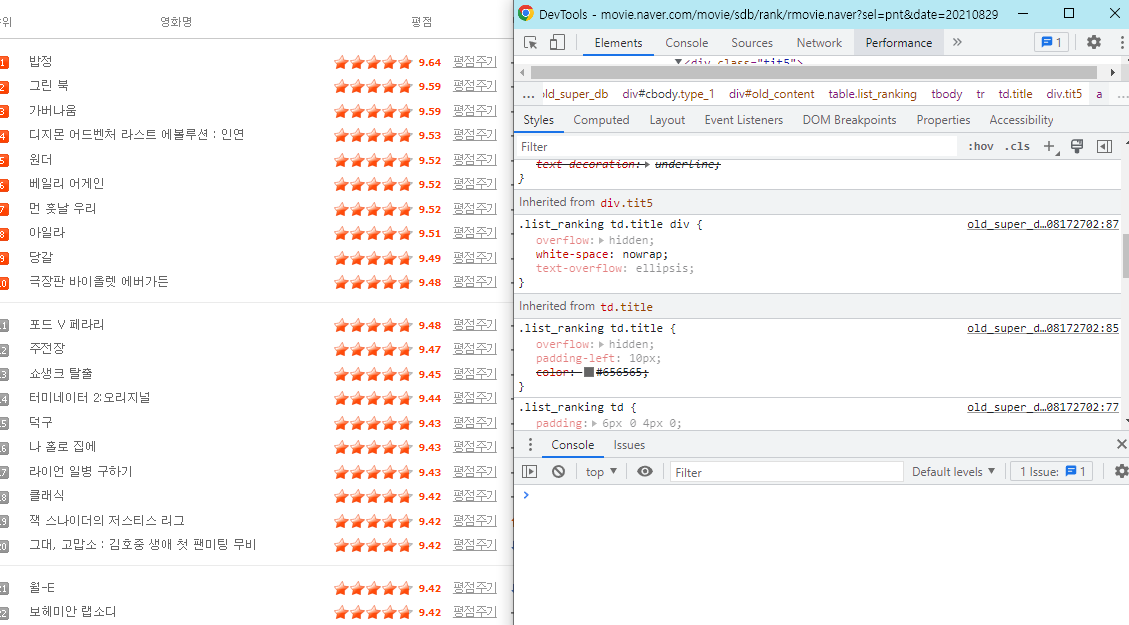
Task: Toggle the :hov element state panel
Action: point(981,146)
